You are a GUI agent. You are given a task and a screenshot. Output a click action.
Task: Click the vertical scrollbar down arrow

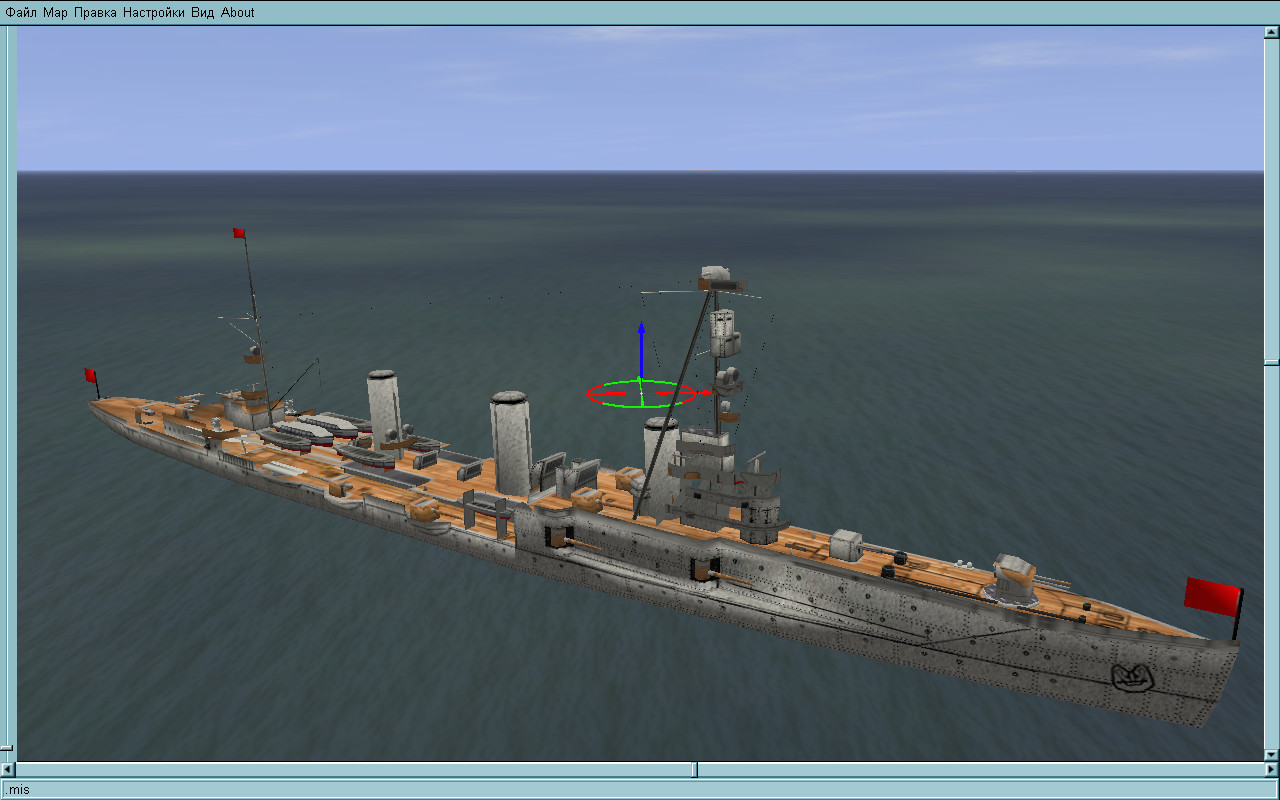click(x=1271, y=754)
